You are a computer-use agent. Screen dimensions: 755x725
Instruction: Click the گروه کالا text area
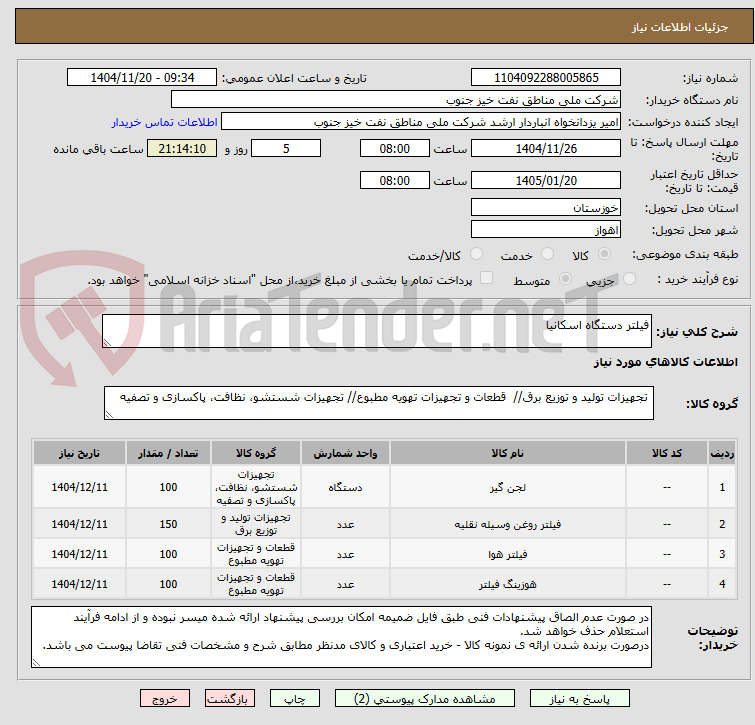pos(378,403)
